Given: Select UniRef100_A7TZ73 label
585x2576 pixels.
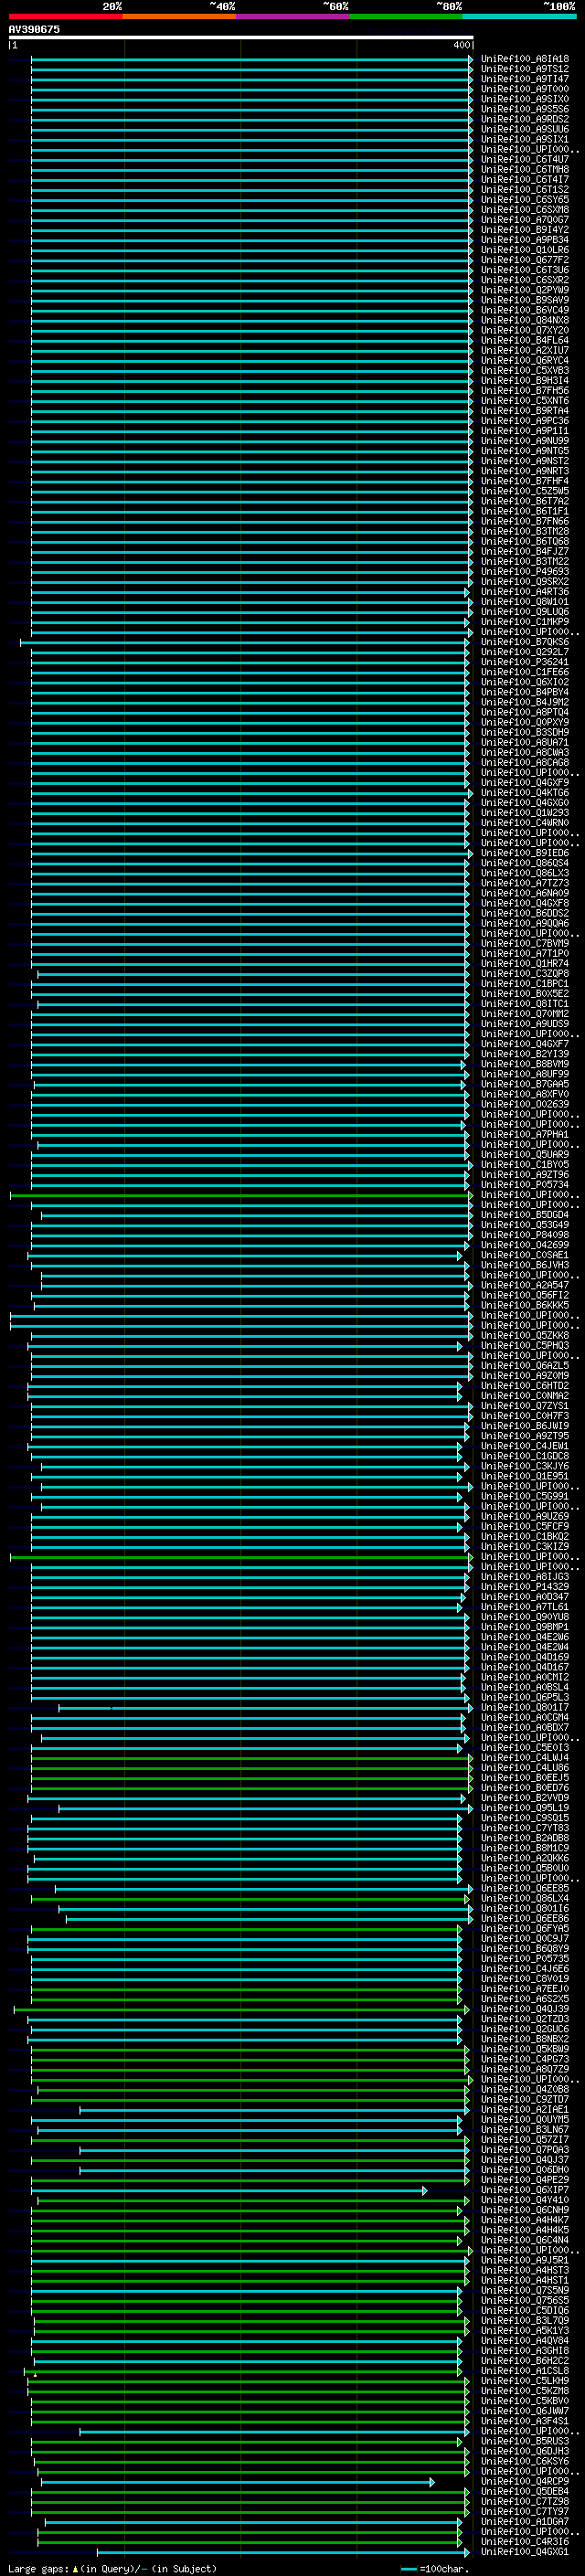Looking at the screenshot, I should (525, 883).
